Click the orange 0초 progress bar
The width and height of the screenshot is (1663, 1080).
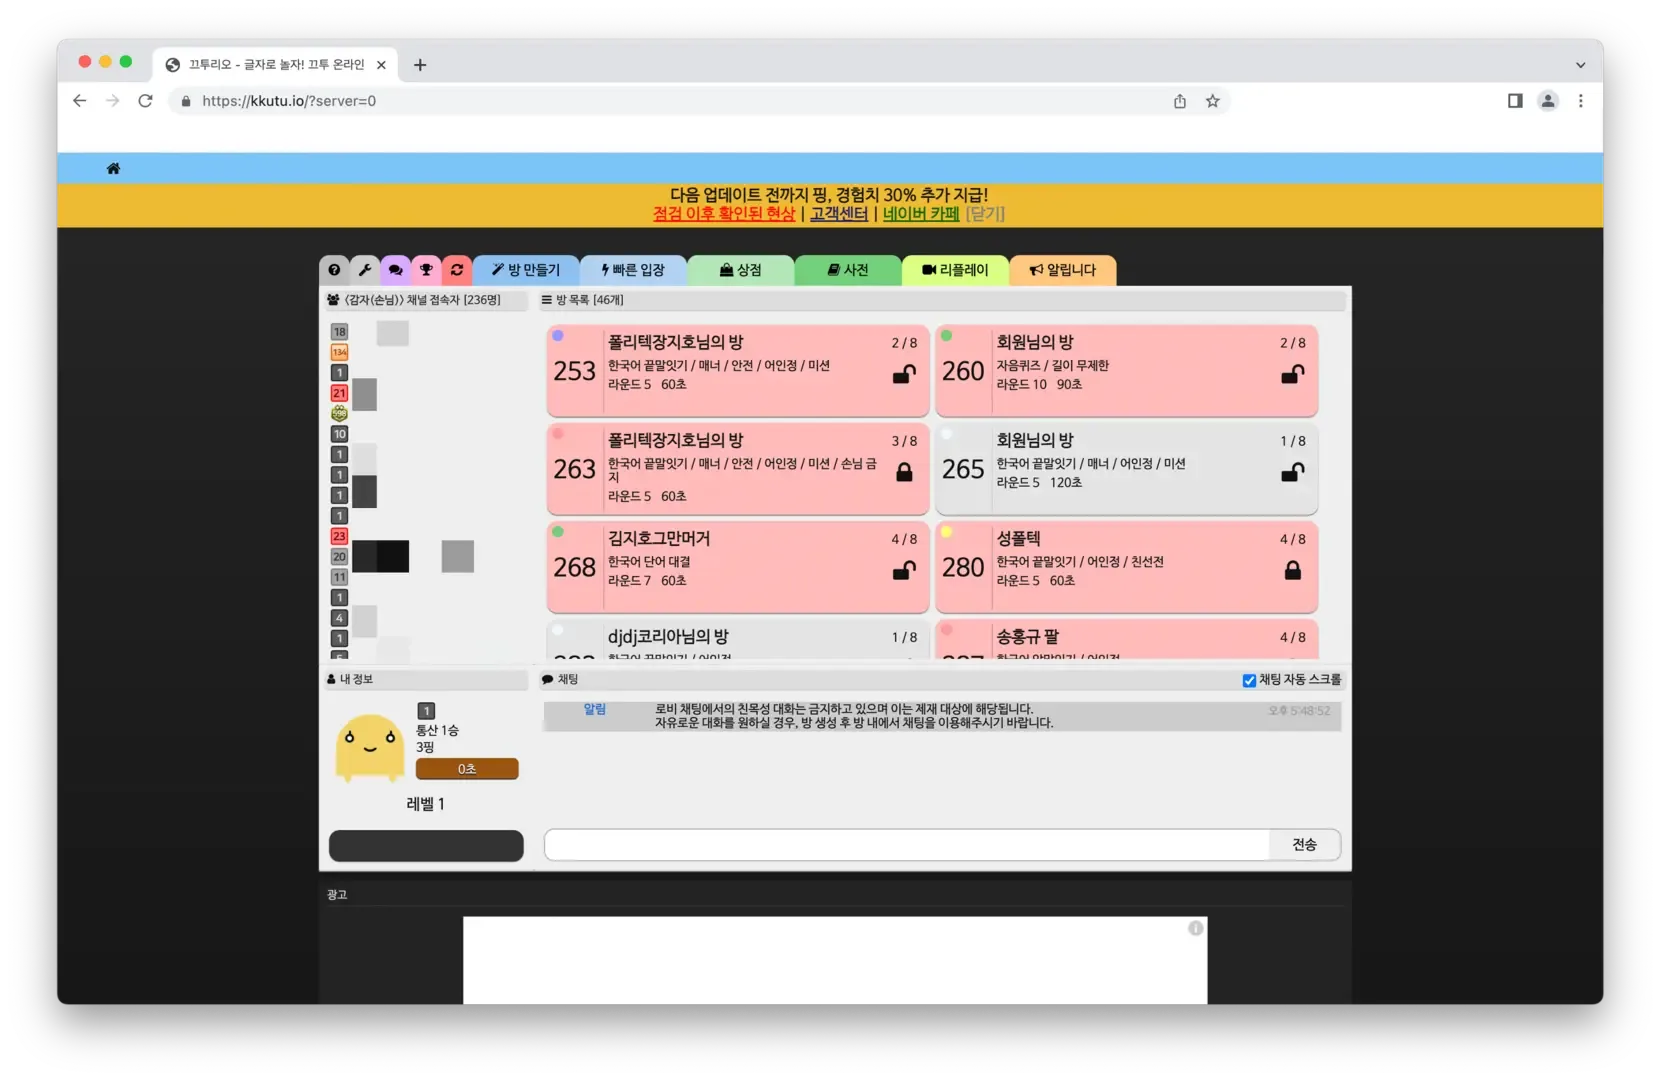pos(467,769)
